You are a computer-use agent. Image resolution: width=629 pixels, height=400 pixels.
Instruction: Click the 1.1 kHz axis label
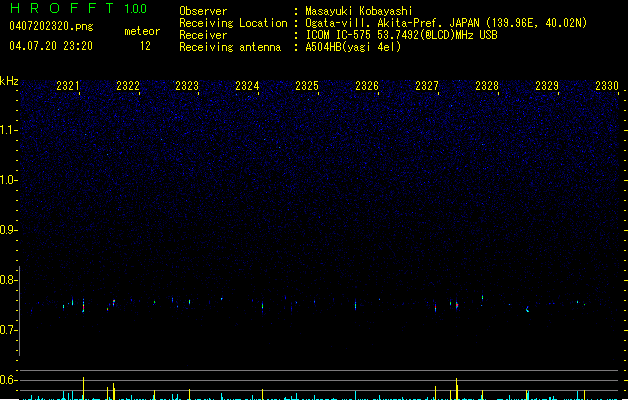[8, 130]
